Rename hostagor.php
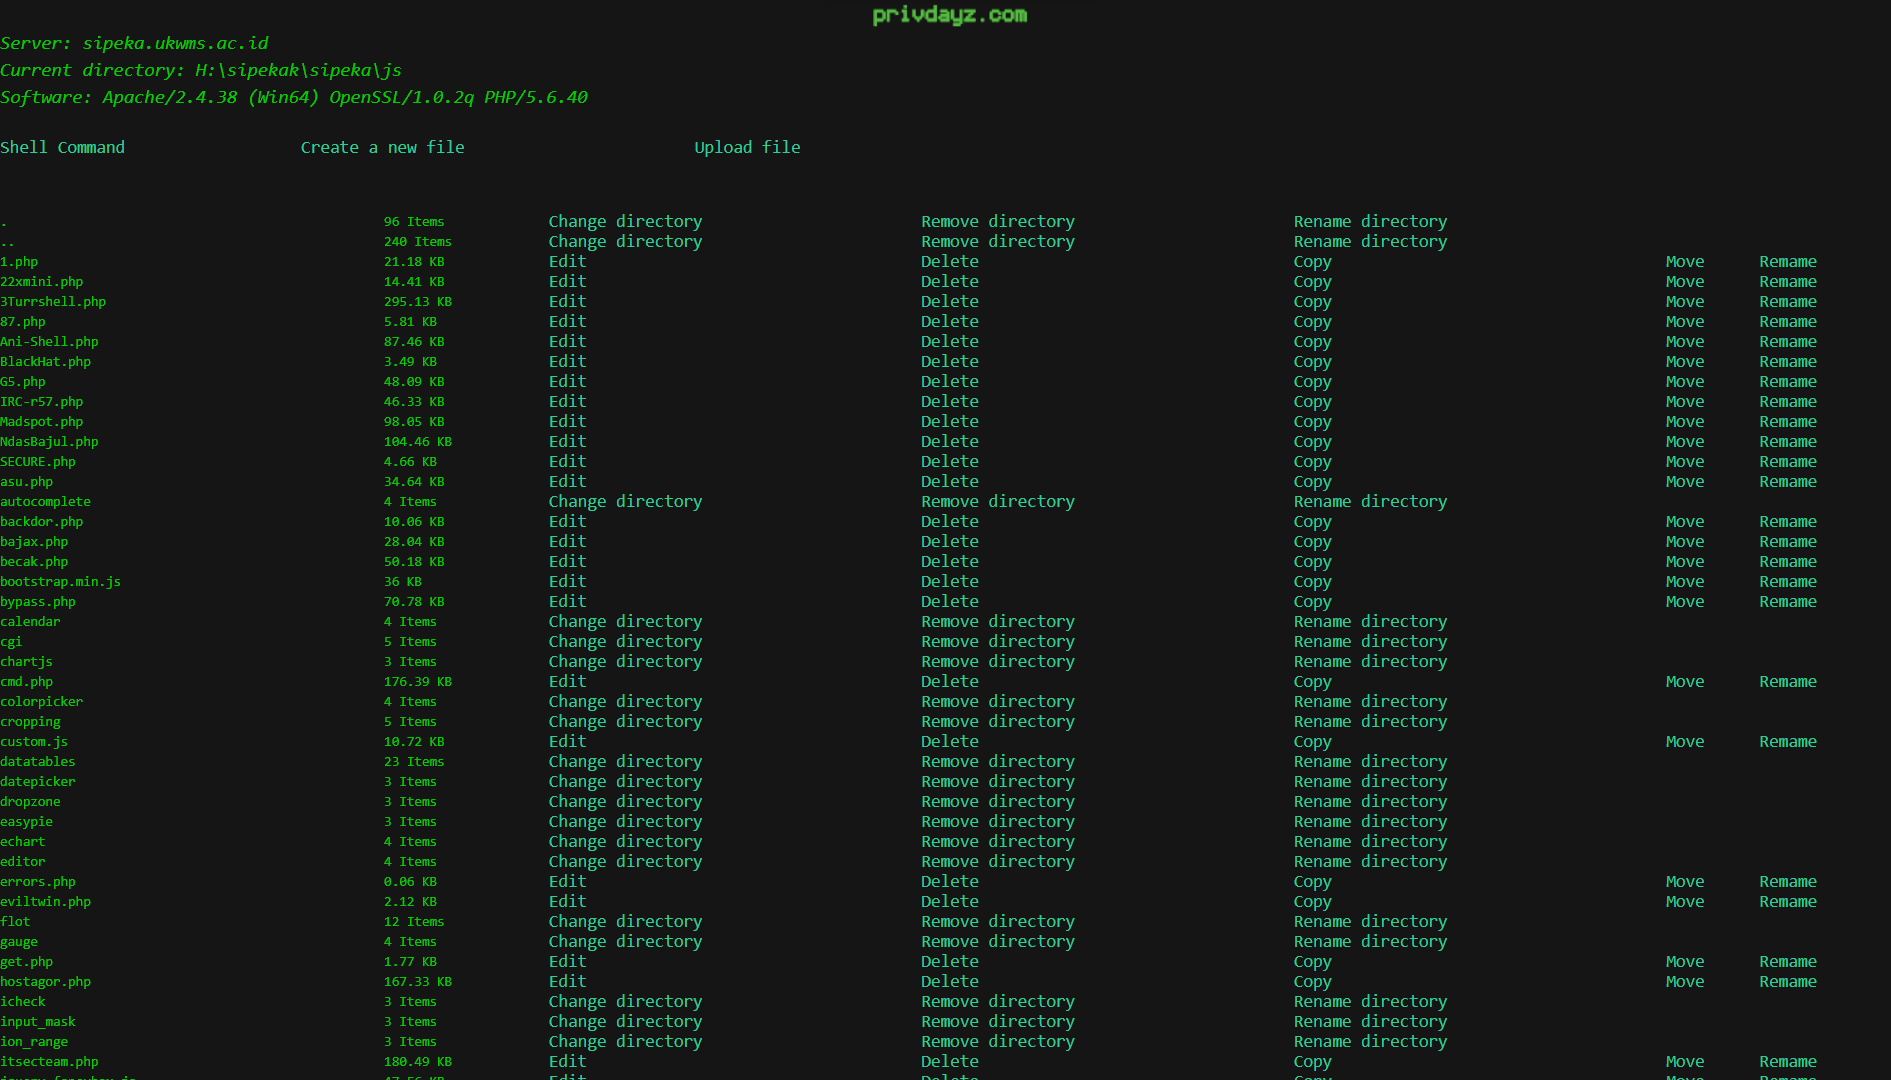Image resolution: width=1891 pixels, height=1080 pixels. pos(1787,981)
